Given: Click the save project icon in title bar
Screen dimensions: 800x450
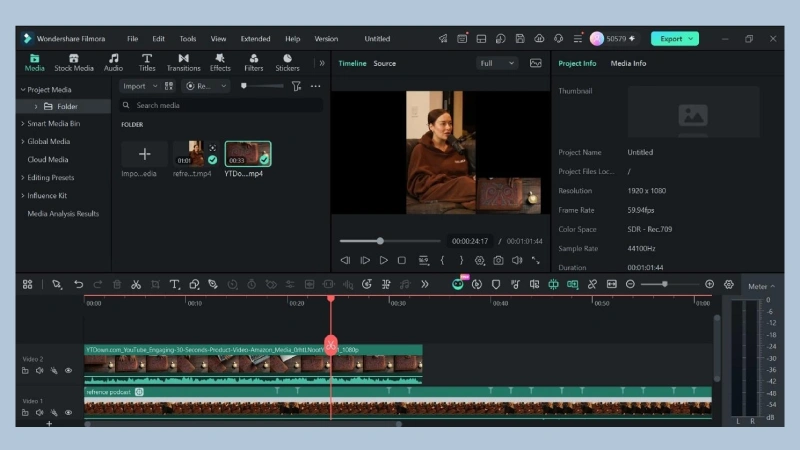Looking at the screenshot, I should point(520,39).
